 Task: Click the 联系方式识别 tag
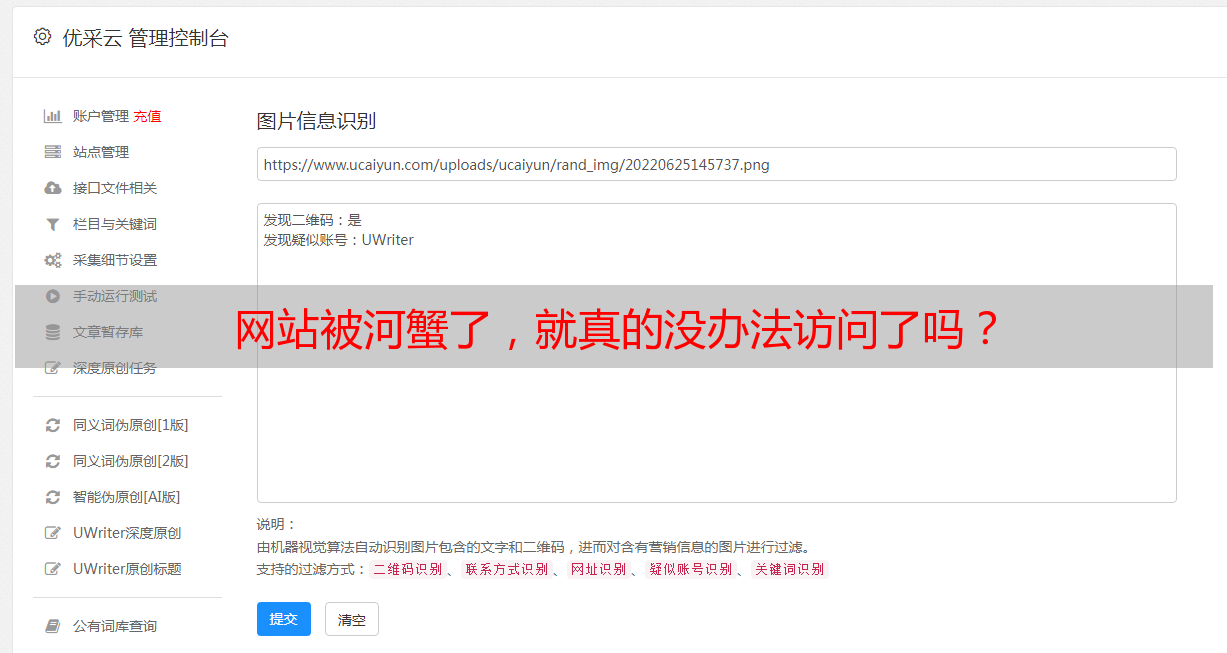[x=507, y=569]
